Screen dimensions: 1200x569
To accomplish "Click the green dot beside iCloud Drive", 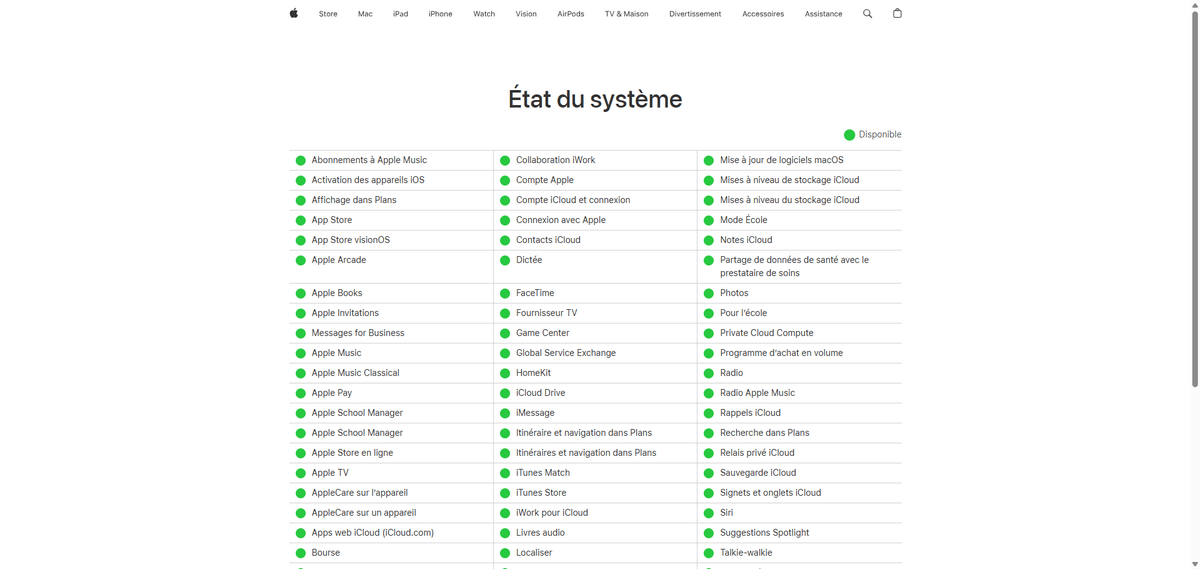I will pyautogui.click(x=505, y=394).
